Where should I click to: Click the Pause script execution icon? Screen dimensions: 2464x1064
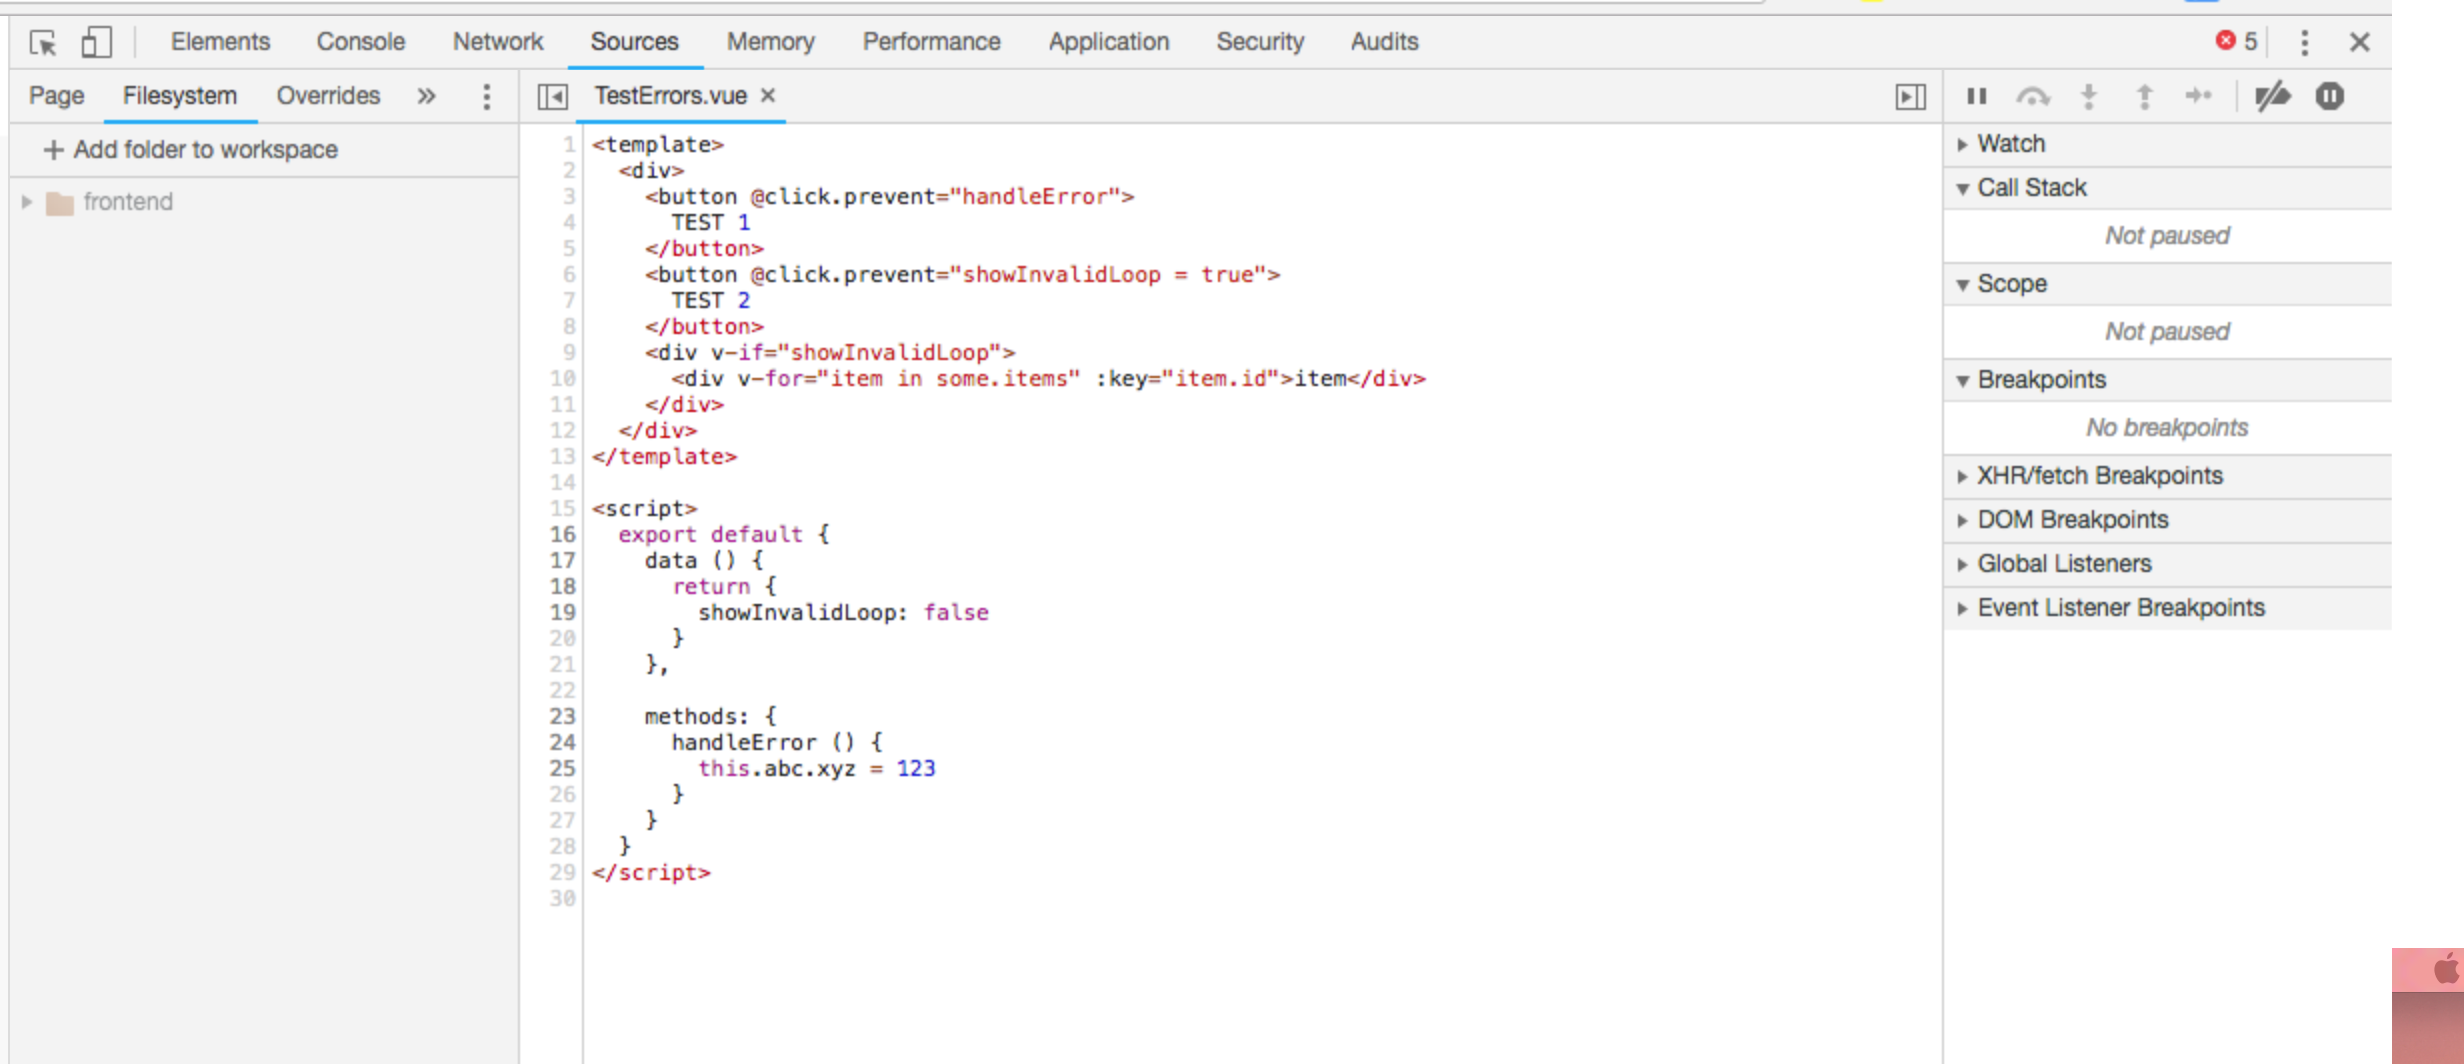1976,96
